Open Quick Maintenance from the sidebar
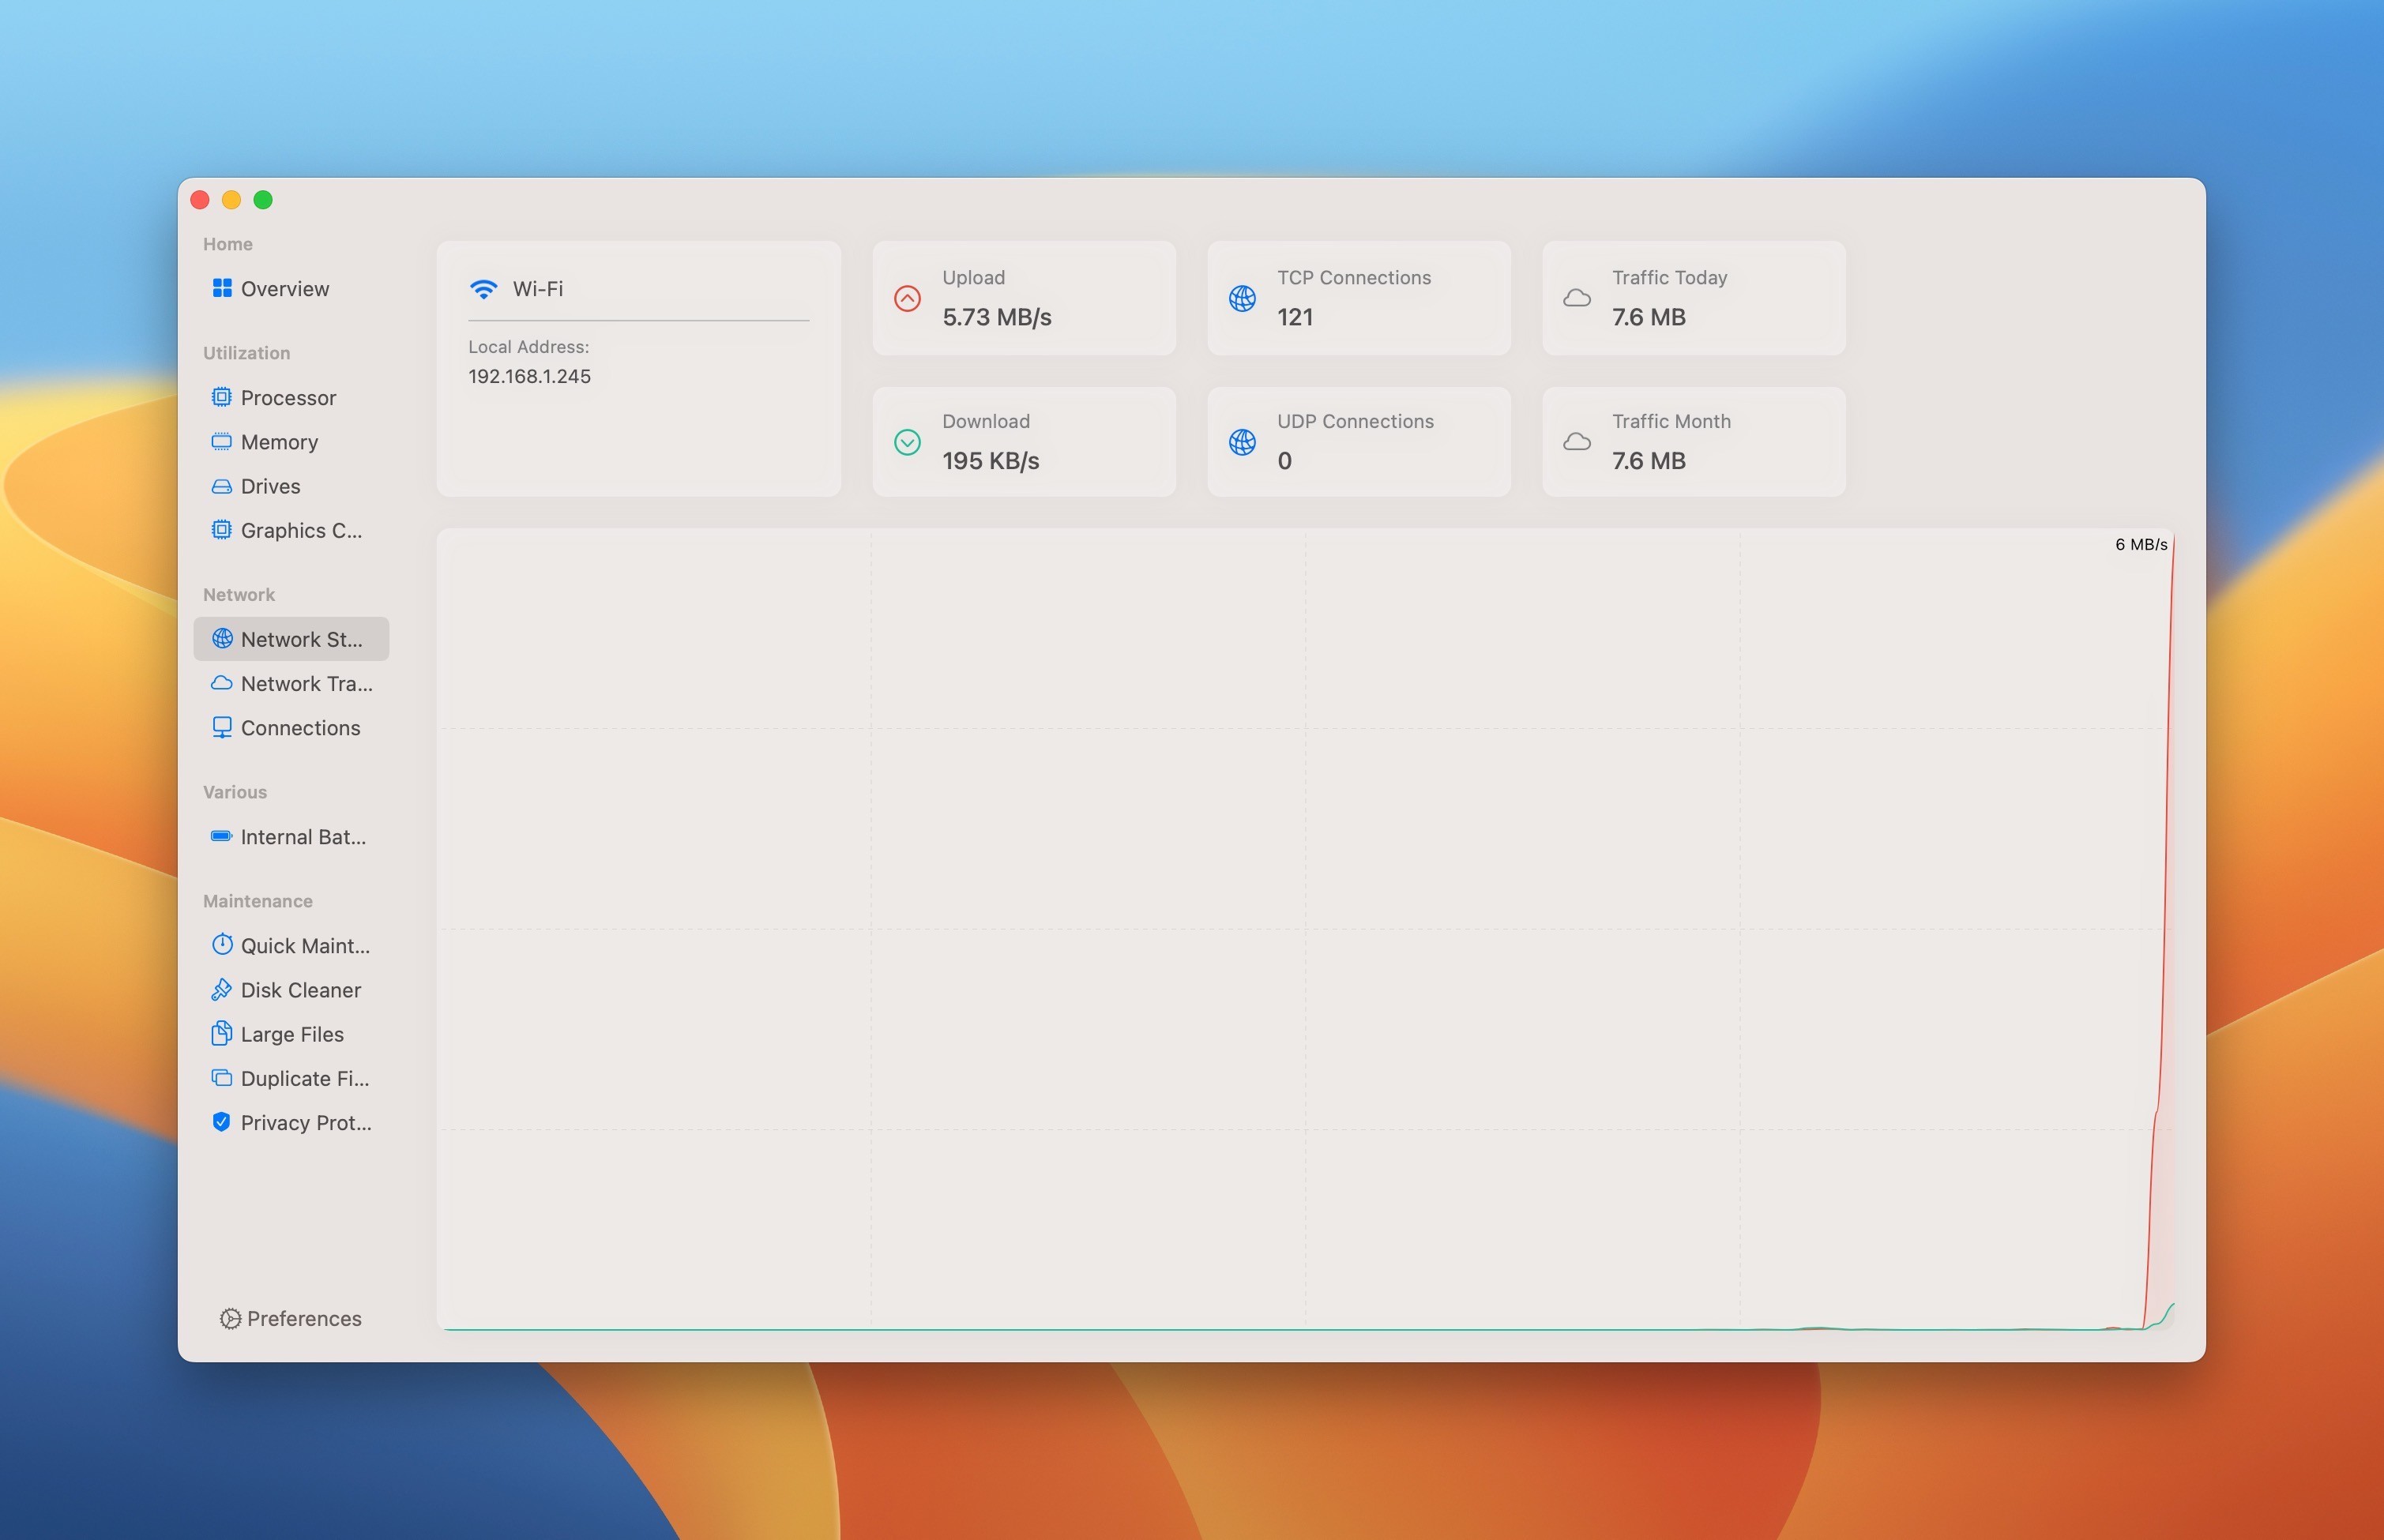The height and width of the screenshot is (1540, 2384). (x=304, y=945)
